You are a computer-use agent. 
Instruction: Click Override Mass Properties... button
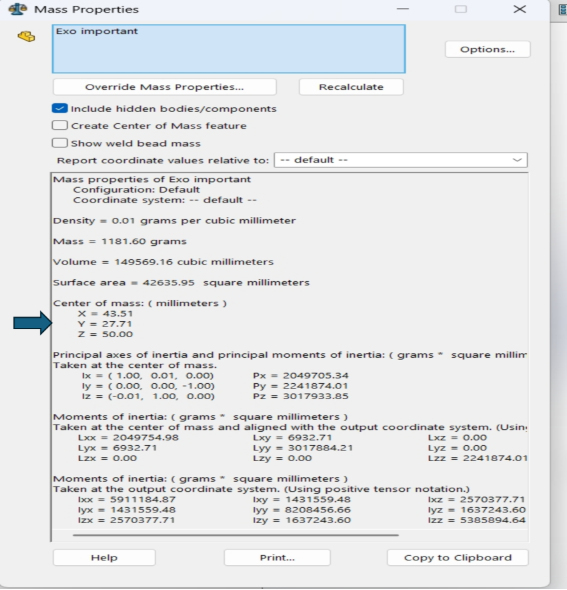pos(165,87)
